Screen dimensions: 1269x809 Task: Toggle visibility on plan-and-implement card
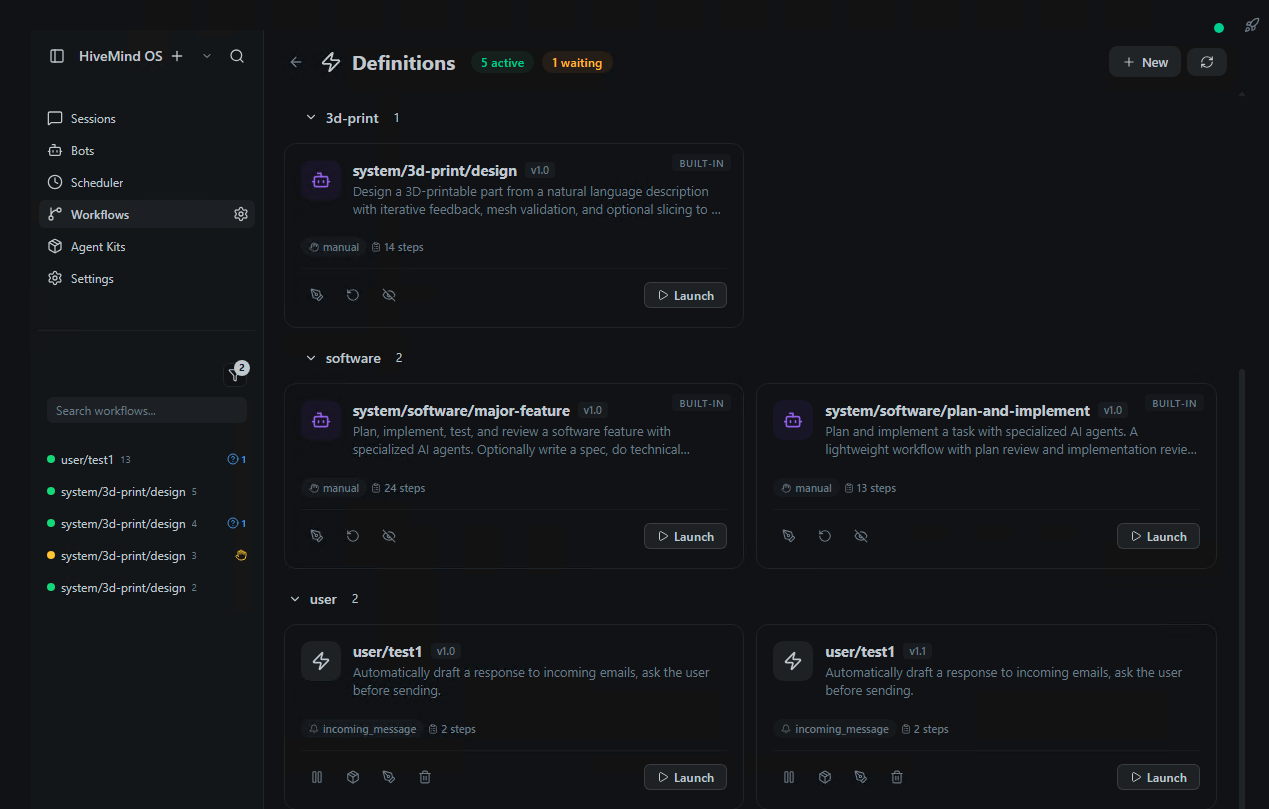[861, 535]
